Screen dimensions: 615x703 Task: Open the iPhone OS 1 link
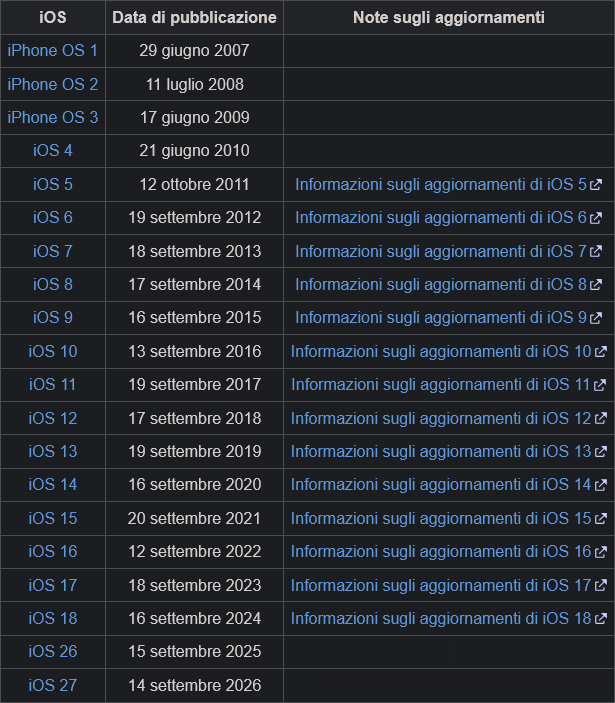[52, 51]
